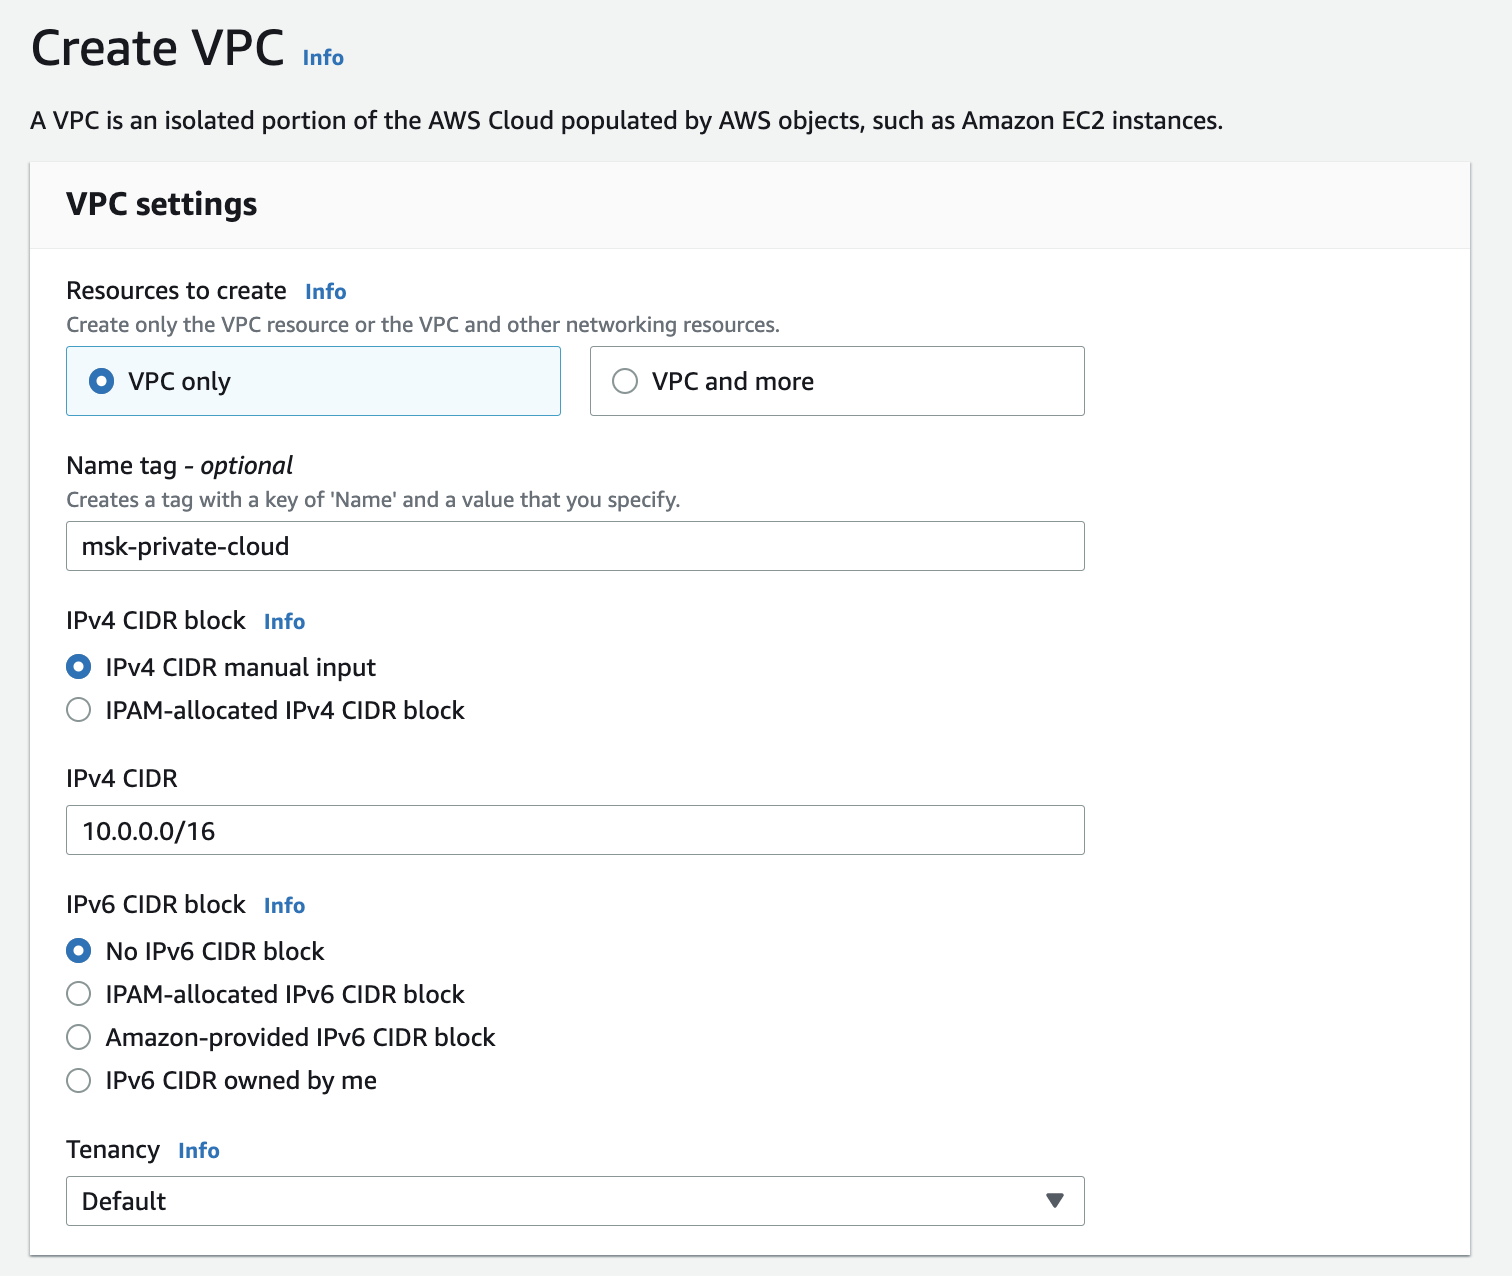Open Info link for IPv6 CIDR block

pos(284,906)
